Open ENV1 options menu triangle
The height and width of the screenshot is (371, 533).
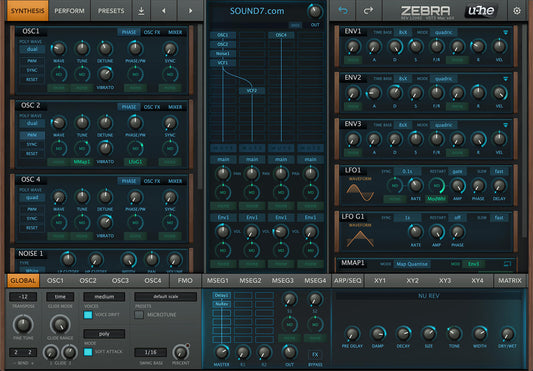505,33
